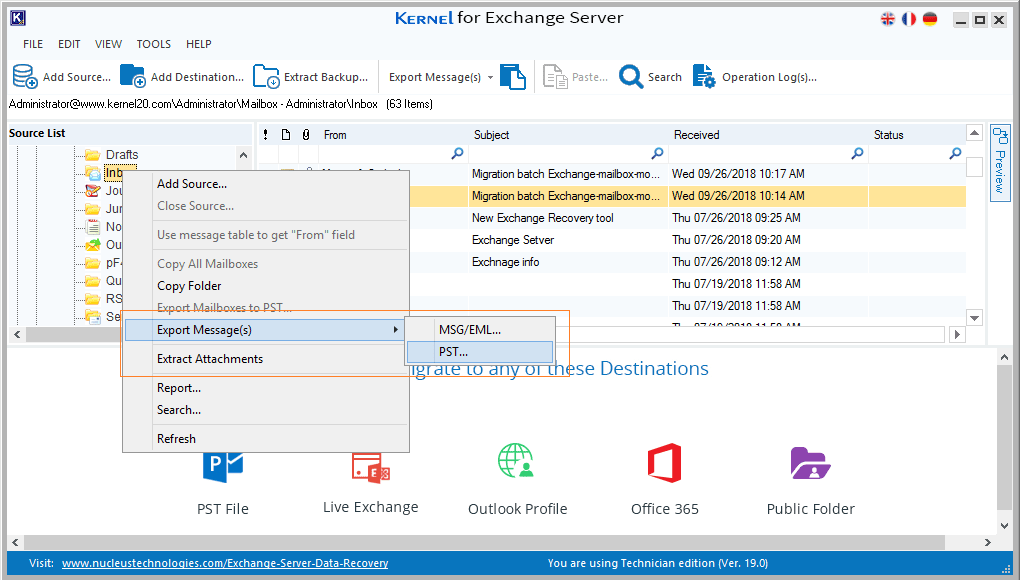Screen dimensions: 1020x580
Task: Click the importance column header icon
Action: (x=265, y=135)
